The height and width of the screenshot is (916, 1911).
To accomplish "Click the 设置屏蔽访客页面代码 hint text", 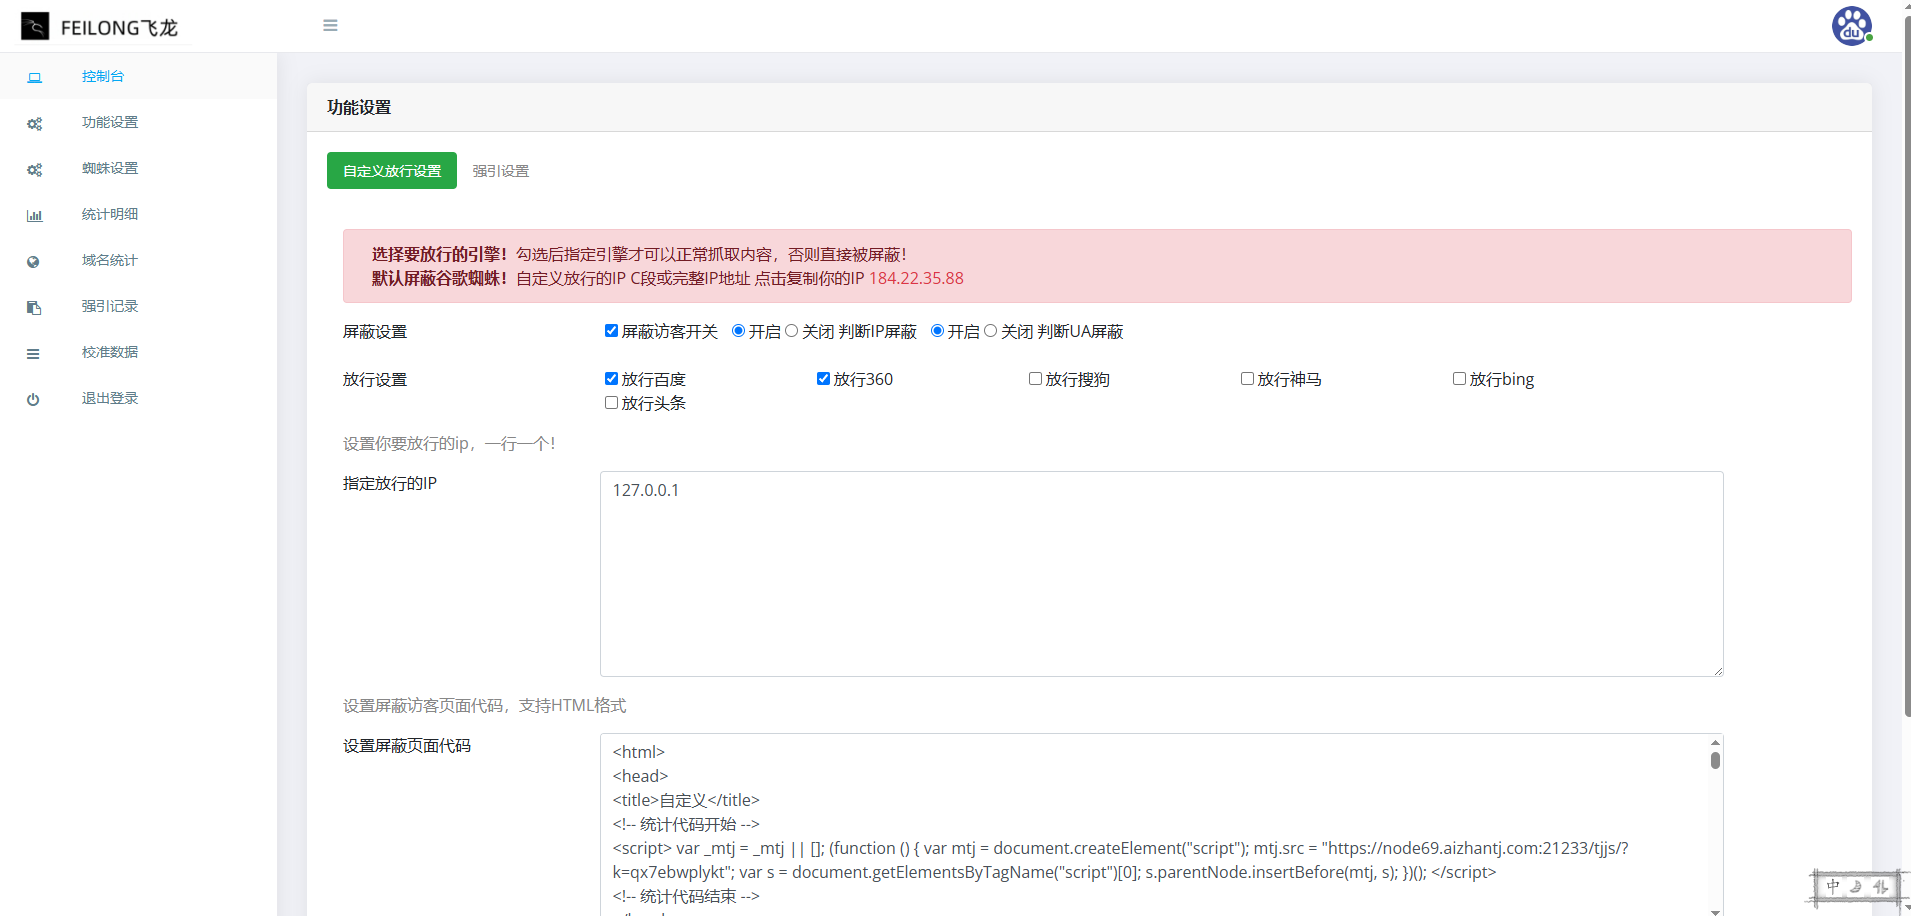I will pos(485,706).
